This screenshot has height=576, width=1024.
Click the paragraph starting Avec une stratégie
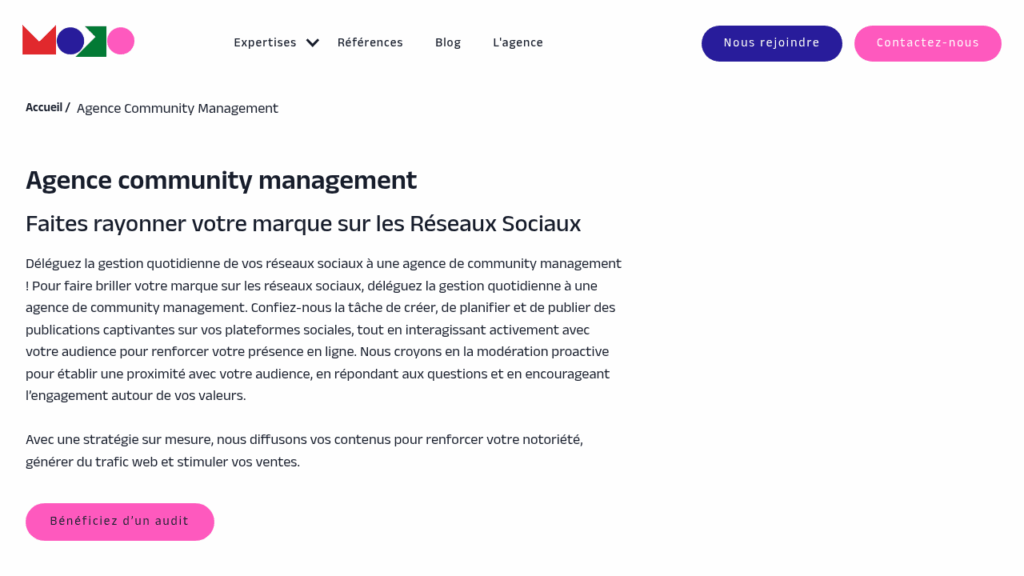[304, 451]
